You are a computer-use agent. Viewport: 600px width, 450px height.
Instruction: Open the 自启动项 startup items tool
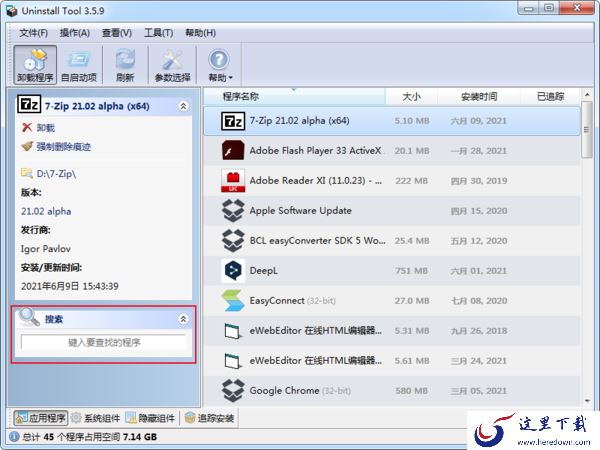pos(79,65)
